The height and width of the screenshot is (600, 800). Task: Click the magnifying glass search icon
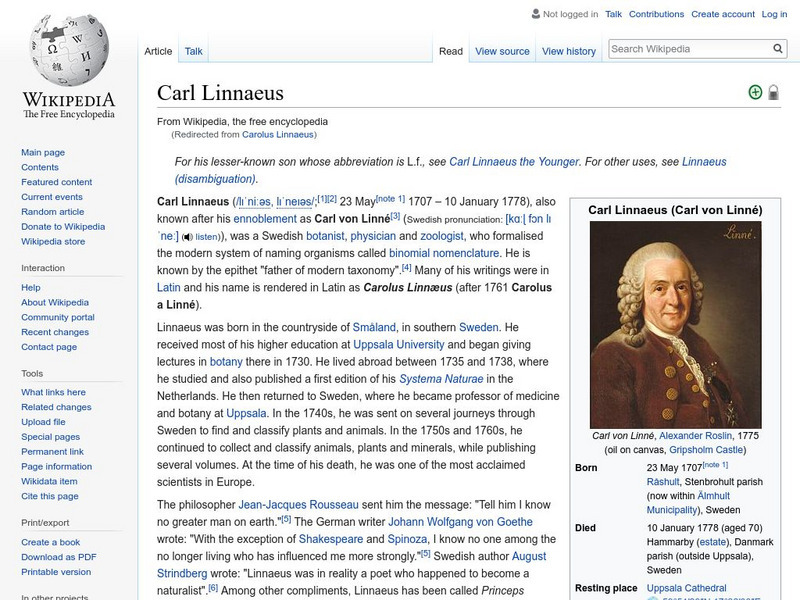778,49
